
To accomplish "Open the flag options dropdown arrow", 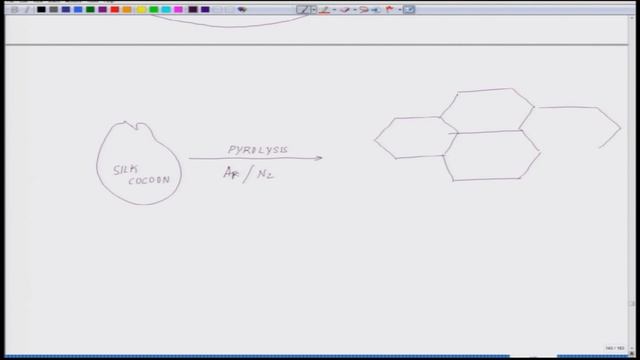I will [x=400, y=9].
